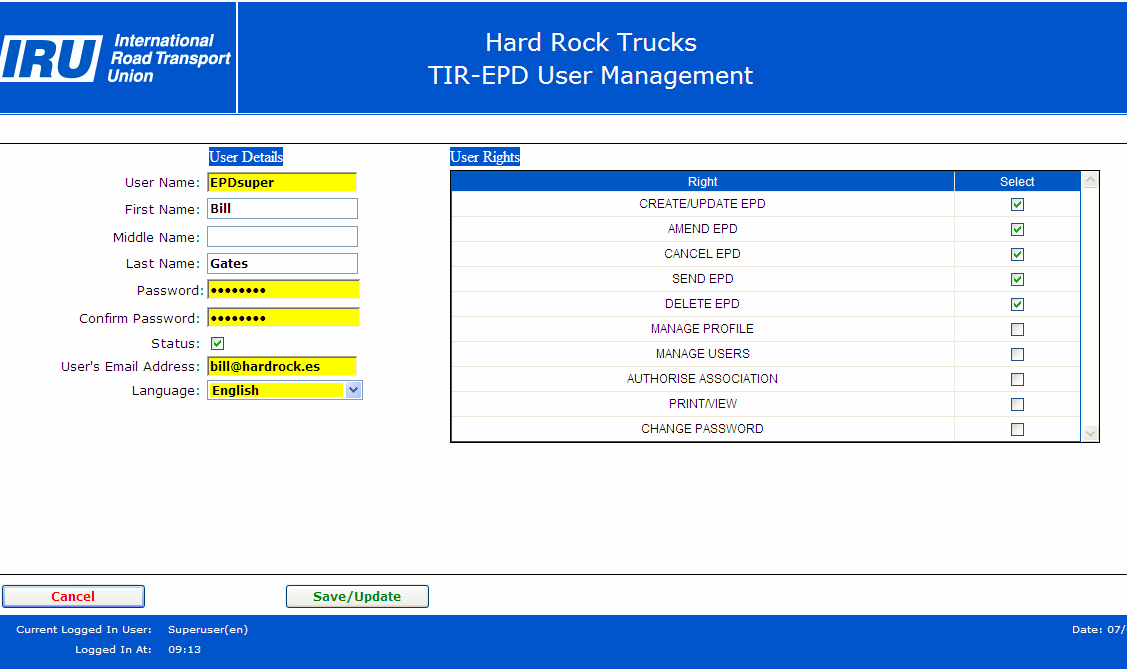Uncheck the CANCEL EPD right
Viewport: 1127px width, 669px height.
point(1017,254)
